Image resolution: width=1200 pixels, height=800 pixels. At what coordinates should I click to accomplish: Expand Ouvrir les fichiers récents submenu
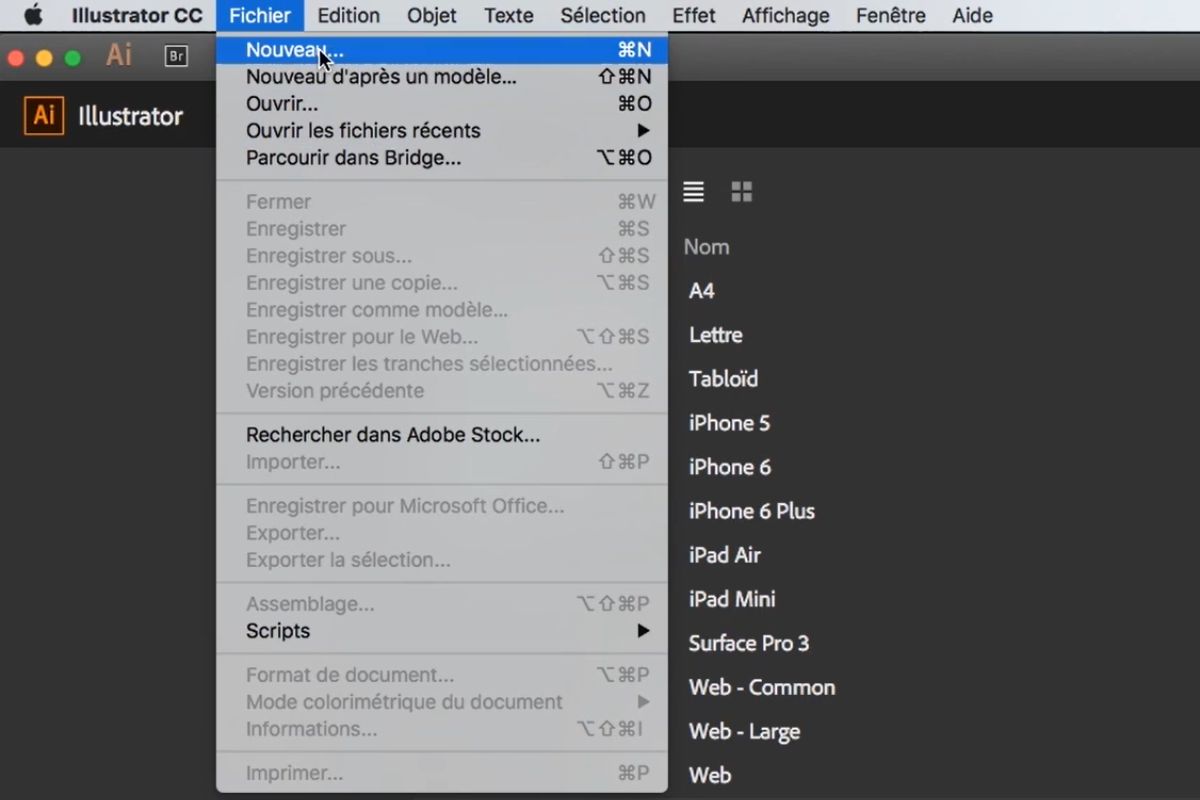[442, 130]
